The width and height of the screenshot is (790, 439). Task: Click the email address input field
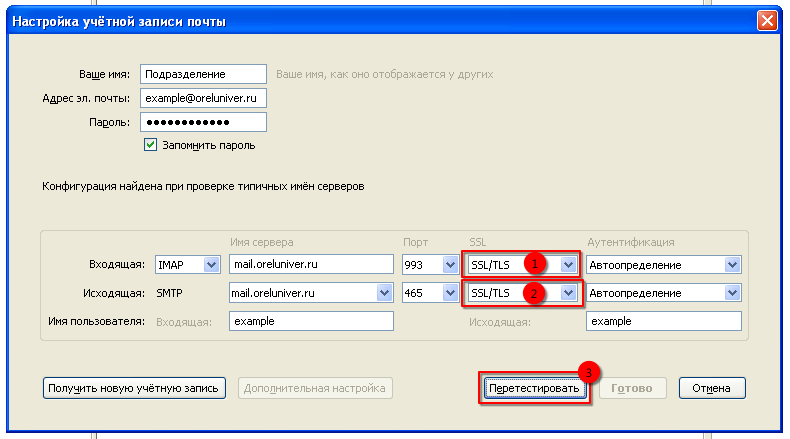point(203,98)
